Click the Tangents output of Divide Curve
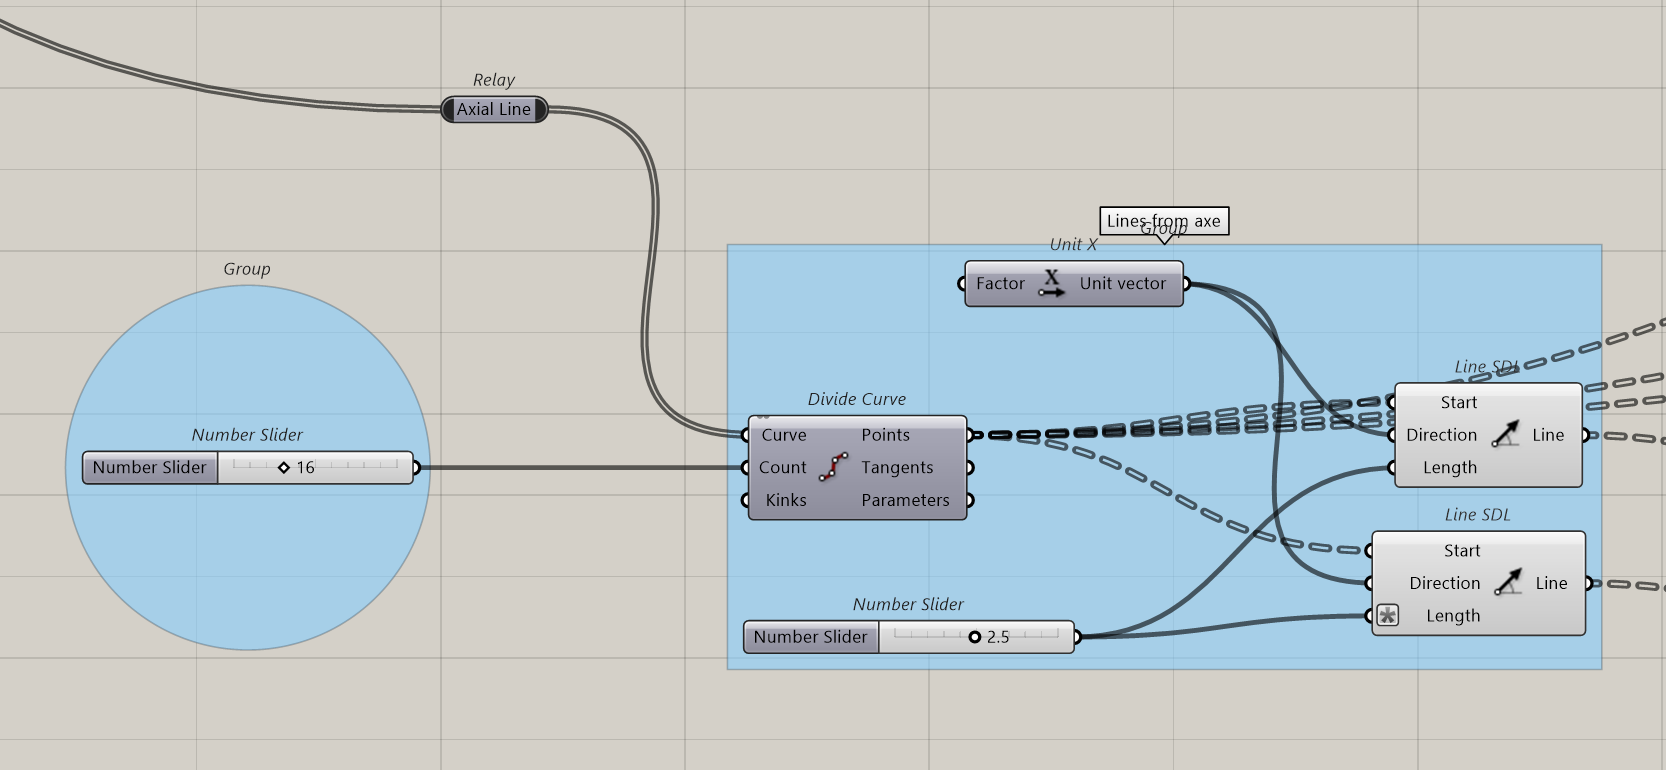This screenshot has width=1666, height=770. coord(897,467)
